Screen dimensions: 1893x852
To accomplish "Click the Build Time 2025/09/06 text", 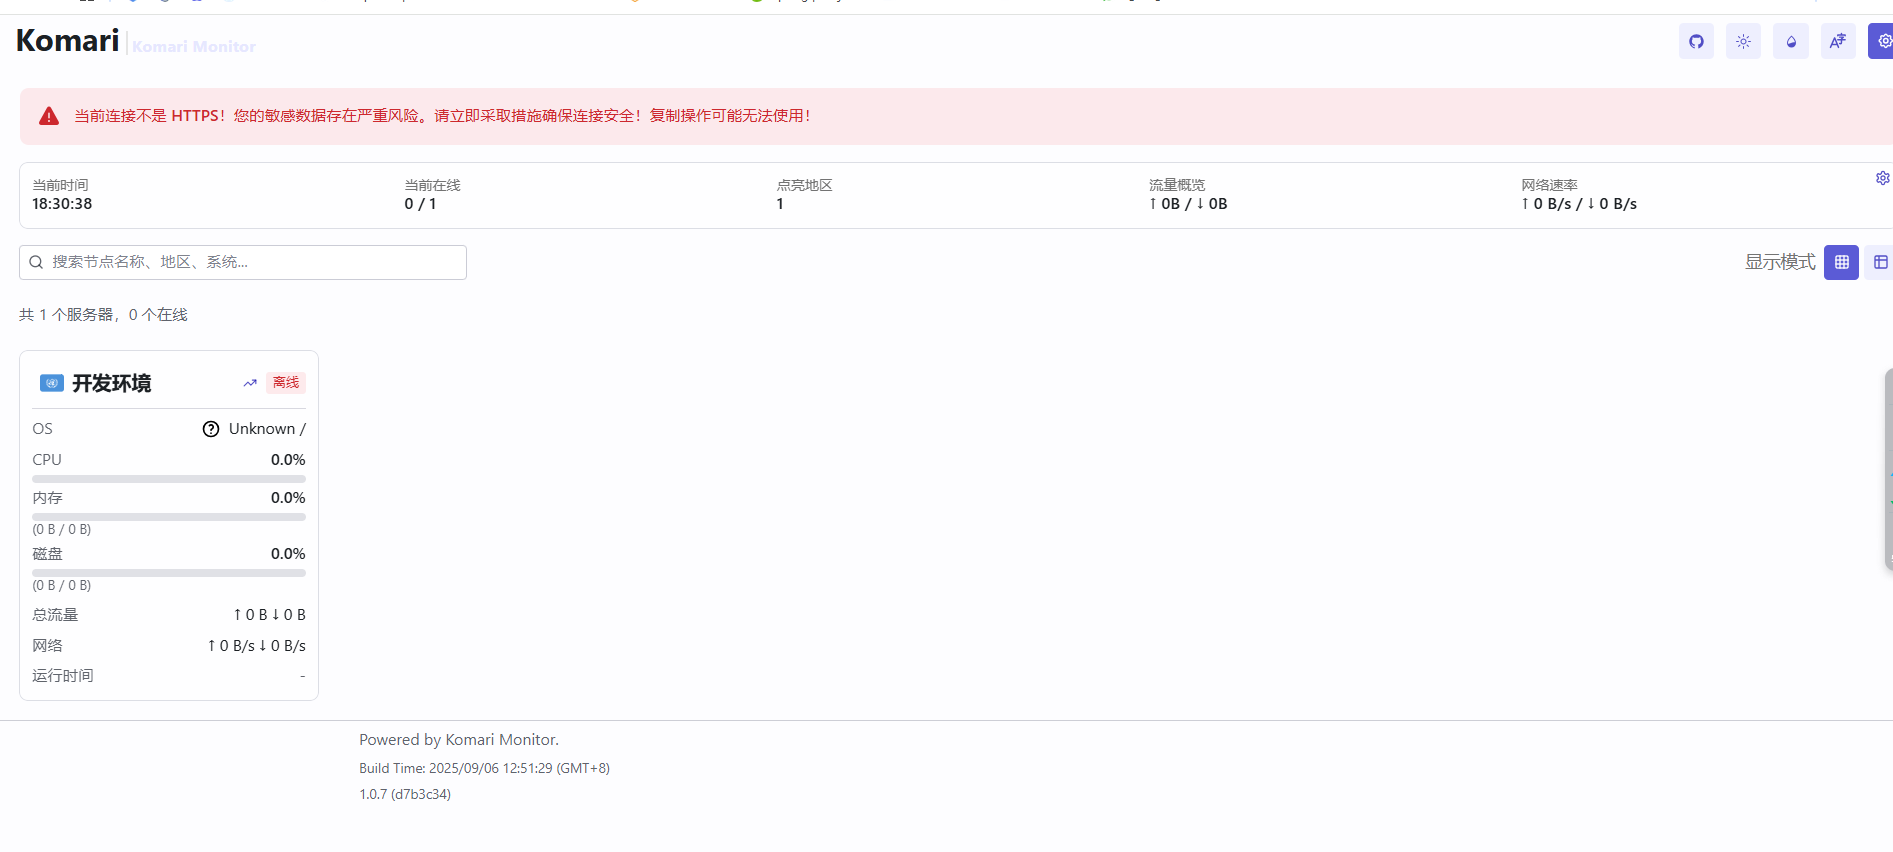I will pyautogui.click(x=484, y=769).
